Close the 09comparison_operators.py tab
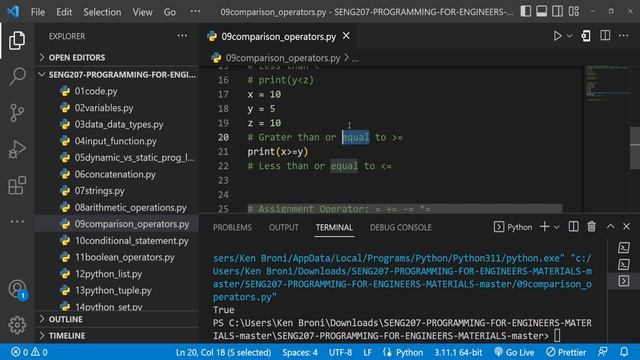 (346, 36)
